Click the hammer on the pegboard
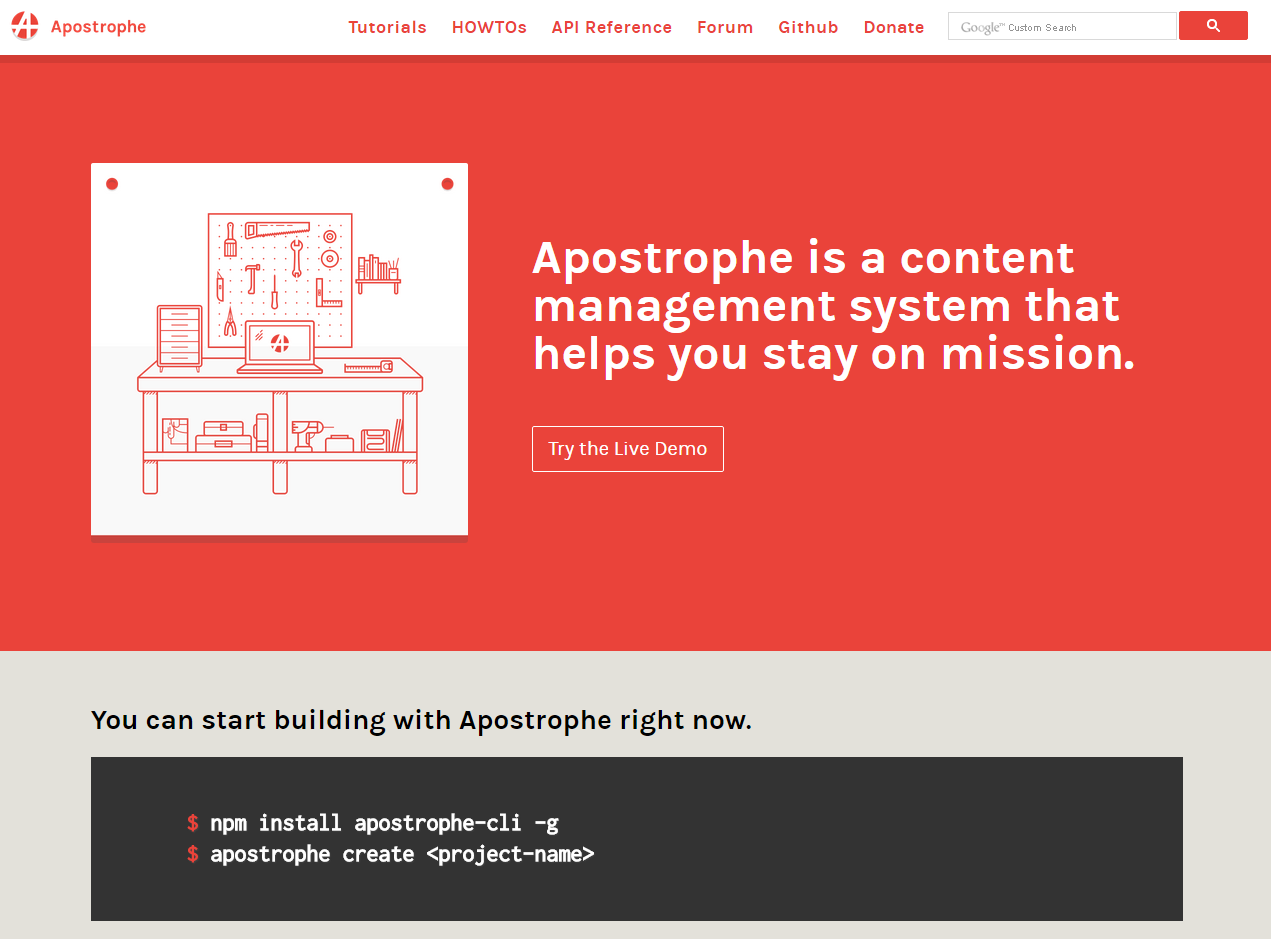 click(x=253, y=277)
